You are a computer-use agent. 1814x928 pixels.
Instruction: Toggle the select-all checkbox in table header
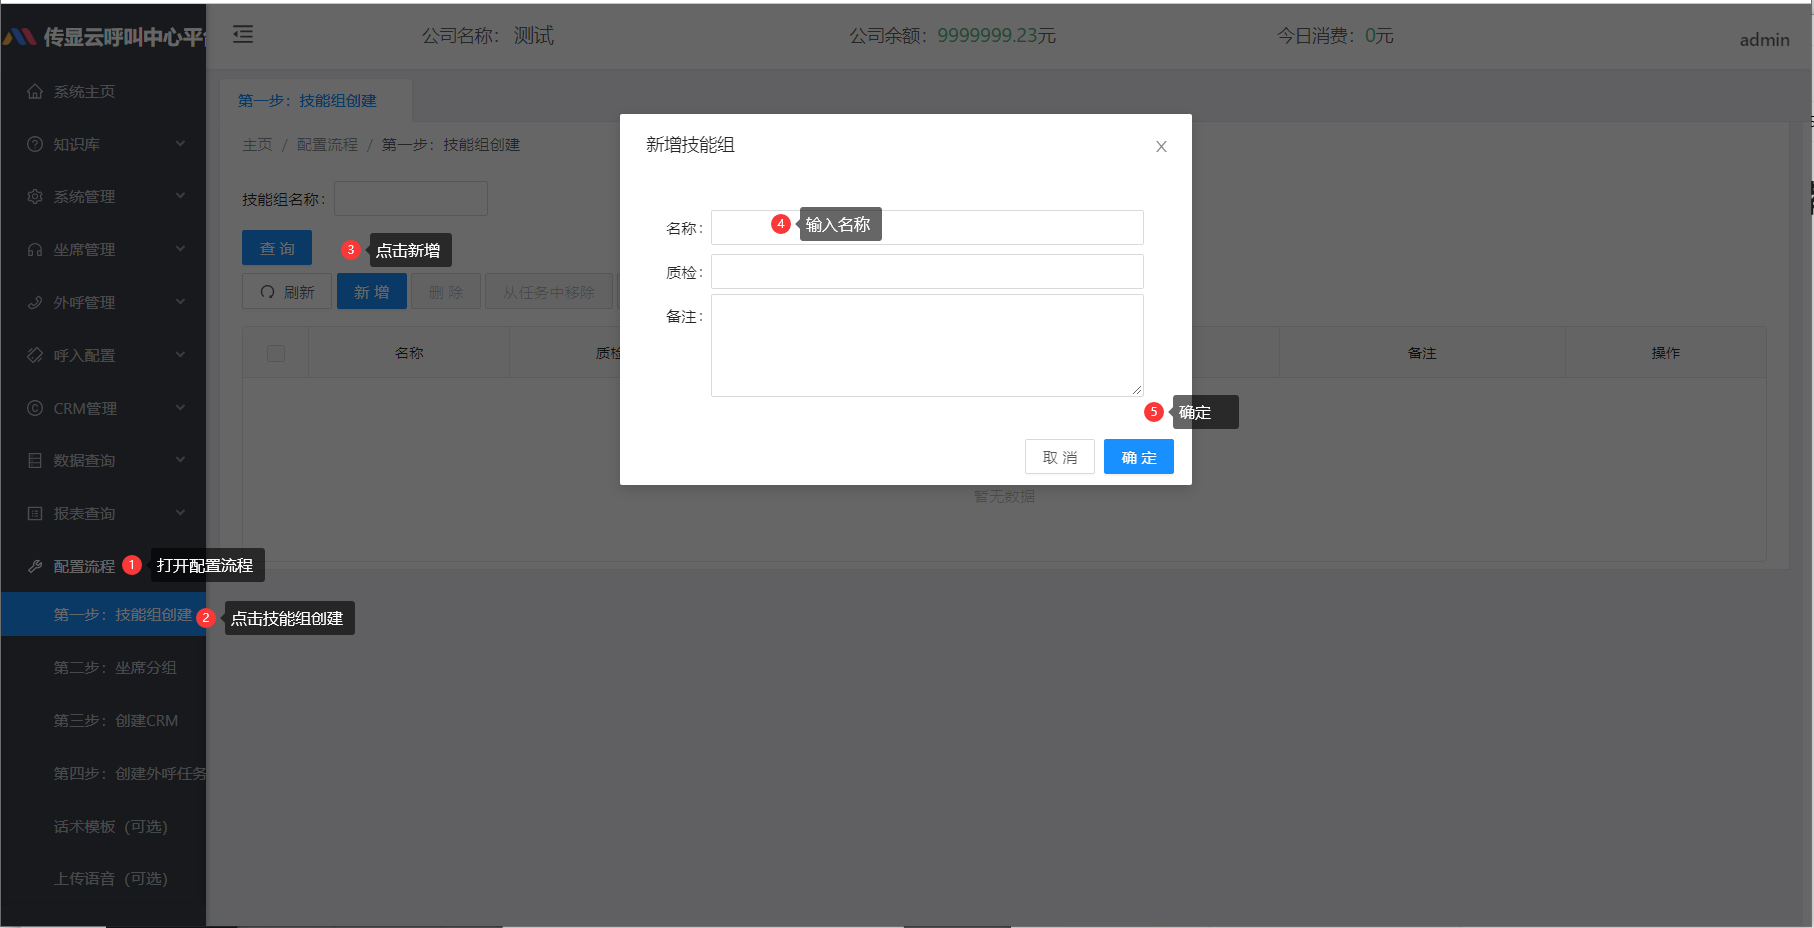pyautogui.click(x=276, y=352)
